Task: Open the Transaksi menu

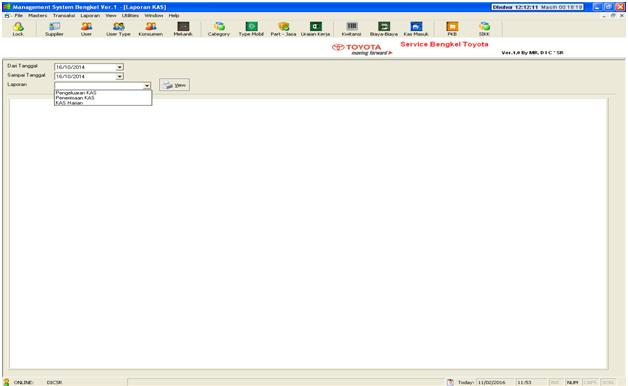Action: (x=64, y=16)
